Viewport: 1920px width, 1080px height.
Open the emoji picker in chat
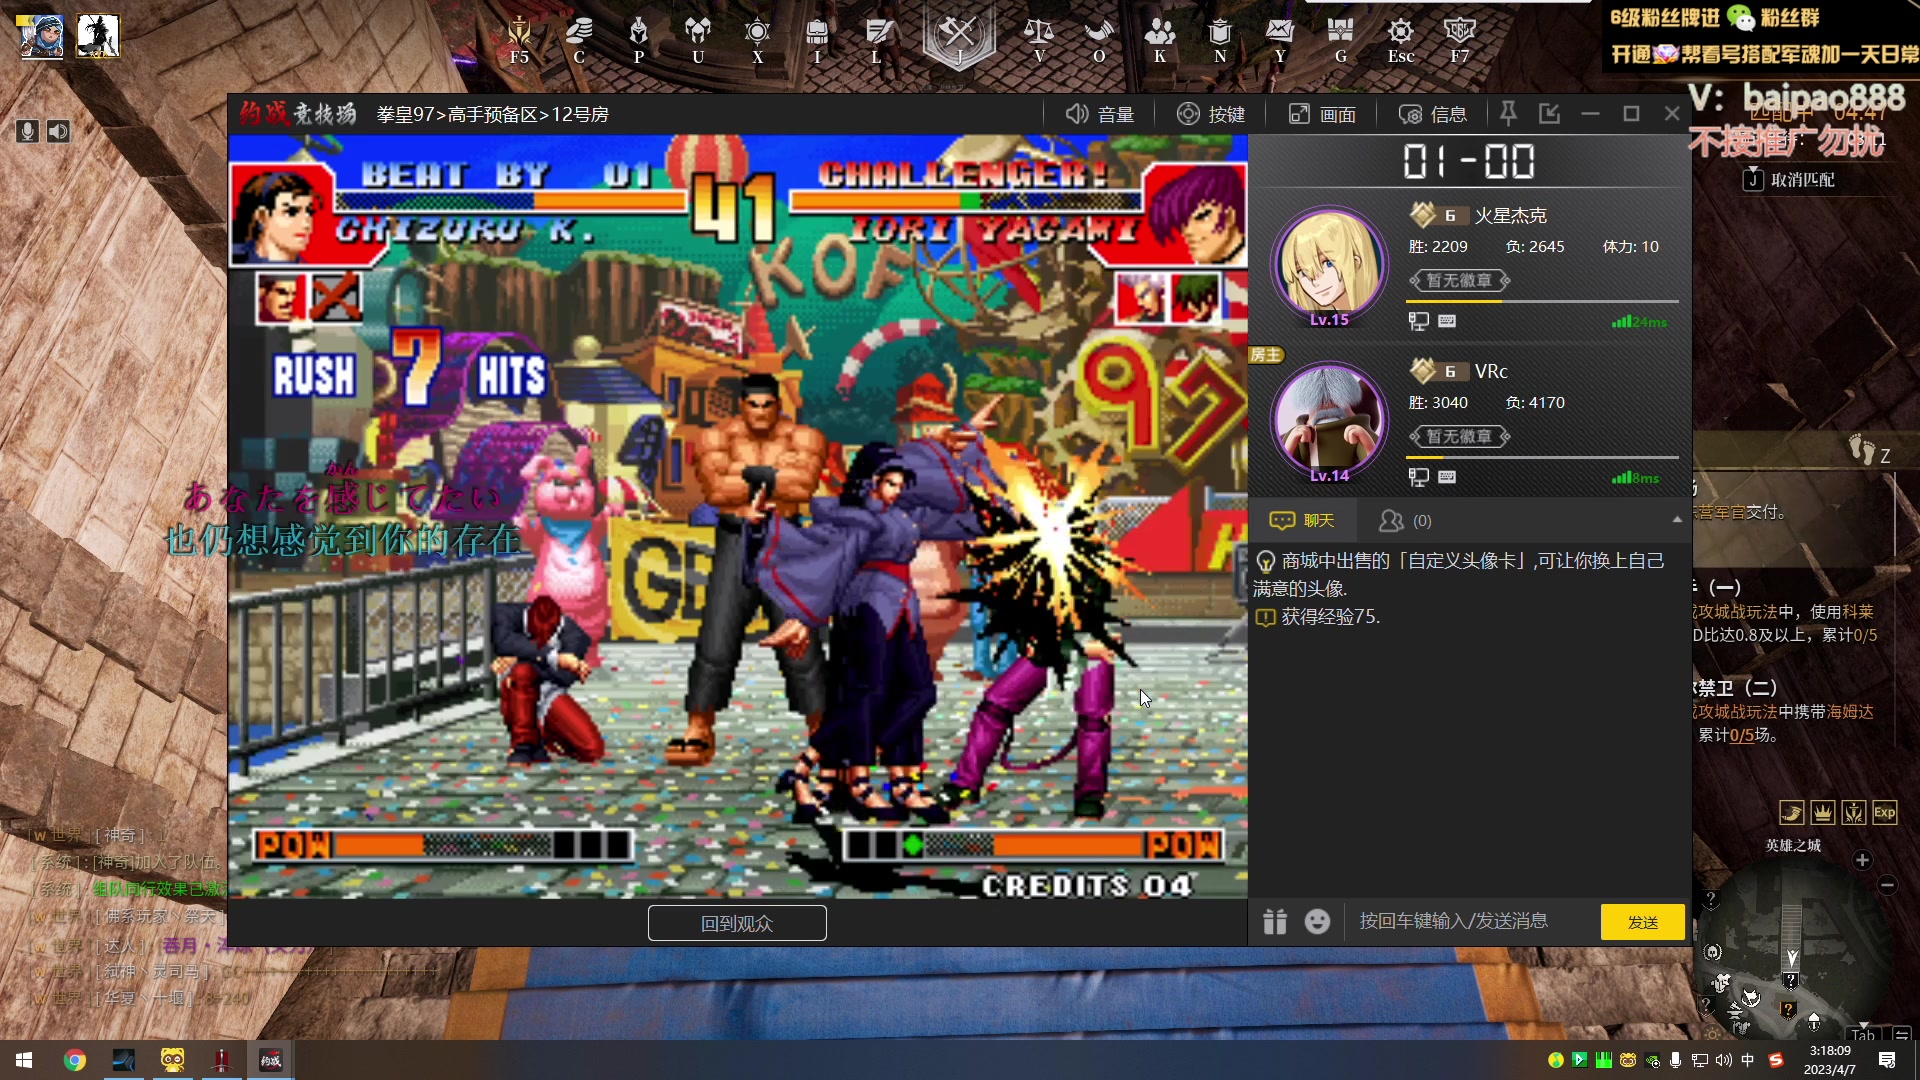(1318, 921)
